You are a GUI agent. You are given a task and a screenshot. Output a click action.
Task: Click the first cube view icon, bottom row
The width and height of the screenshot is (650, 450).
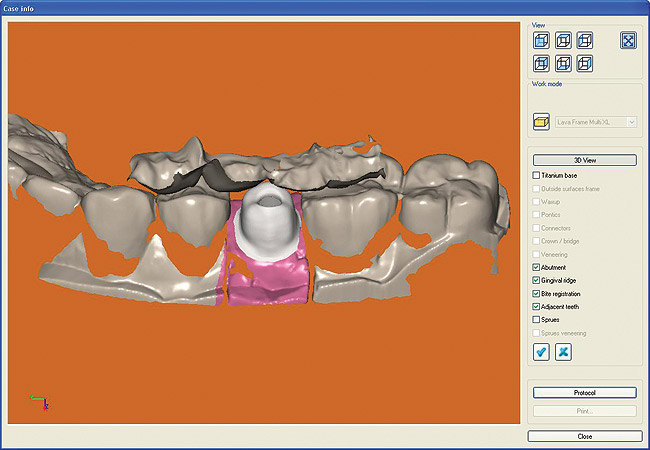[541, 64]
